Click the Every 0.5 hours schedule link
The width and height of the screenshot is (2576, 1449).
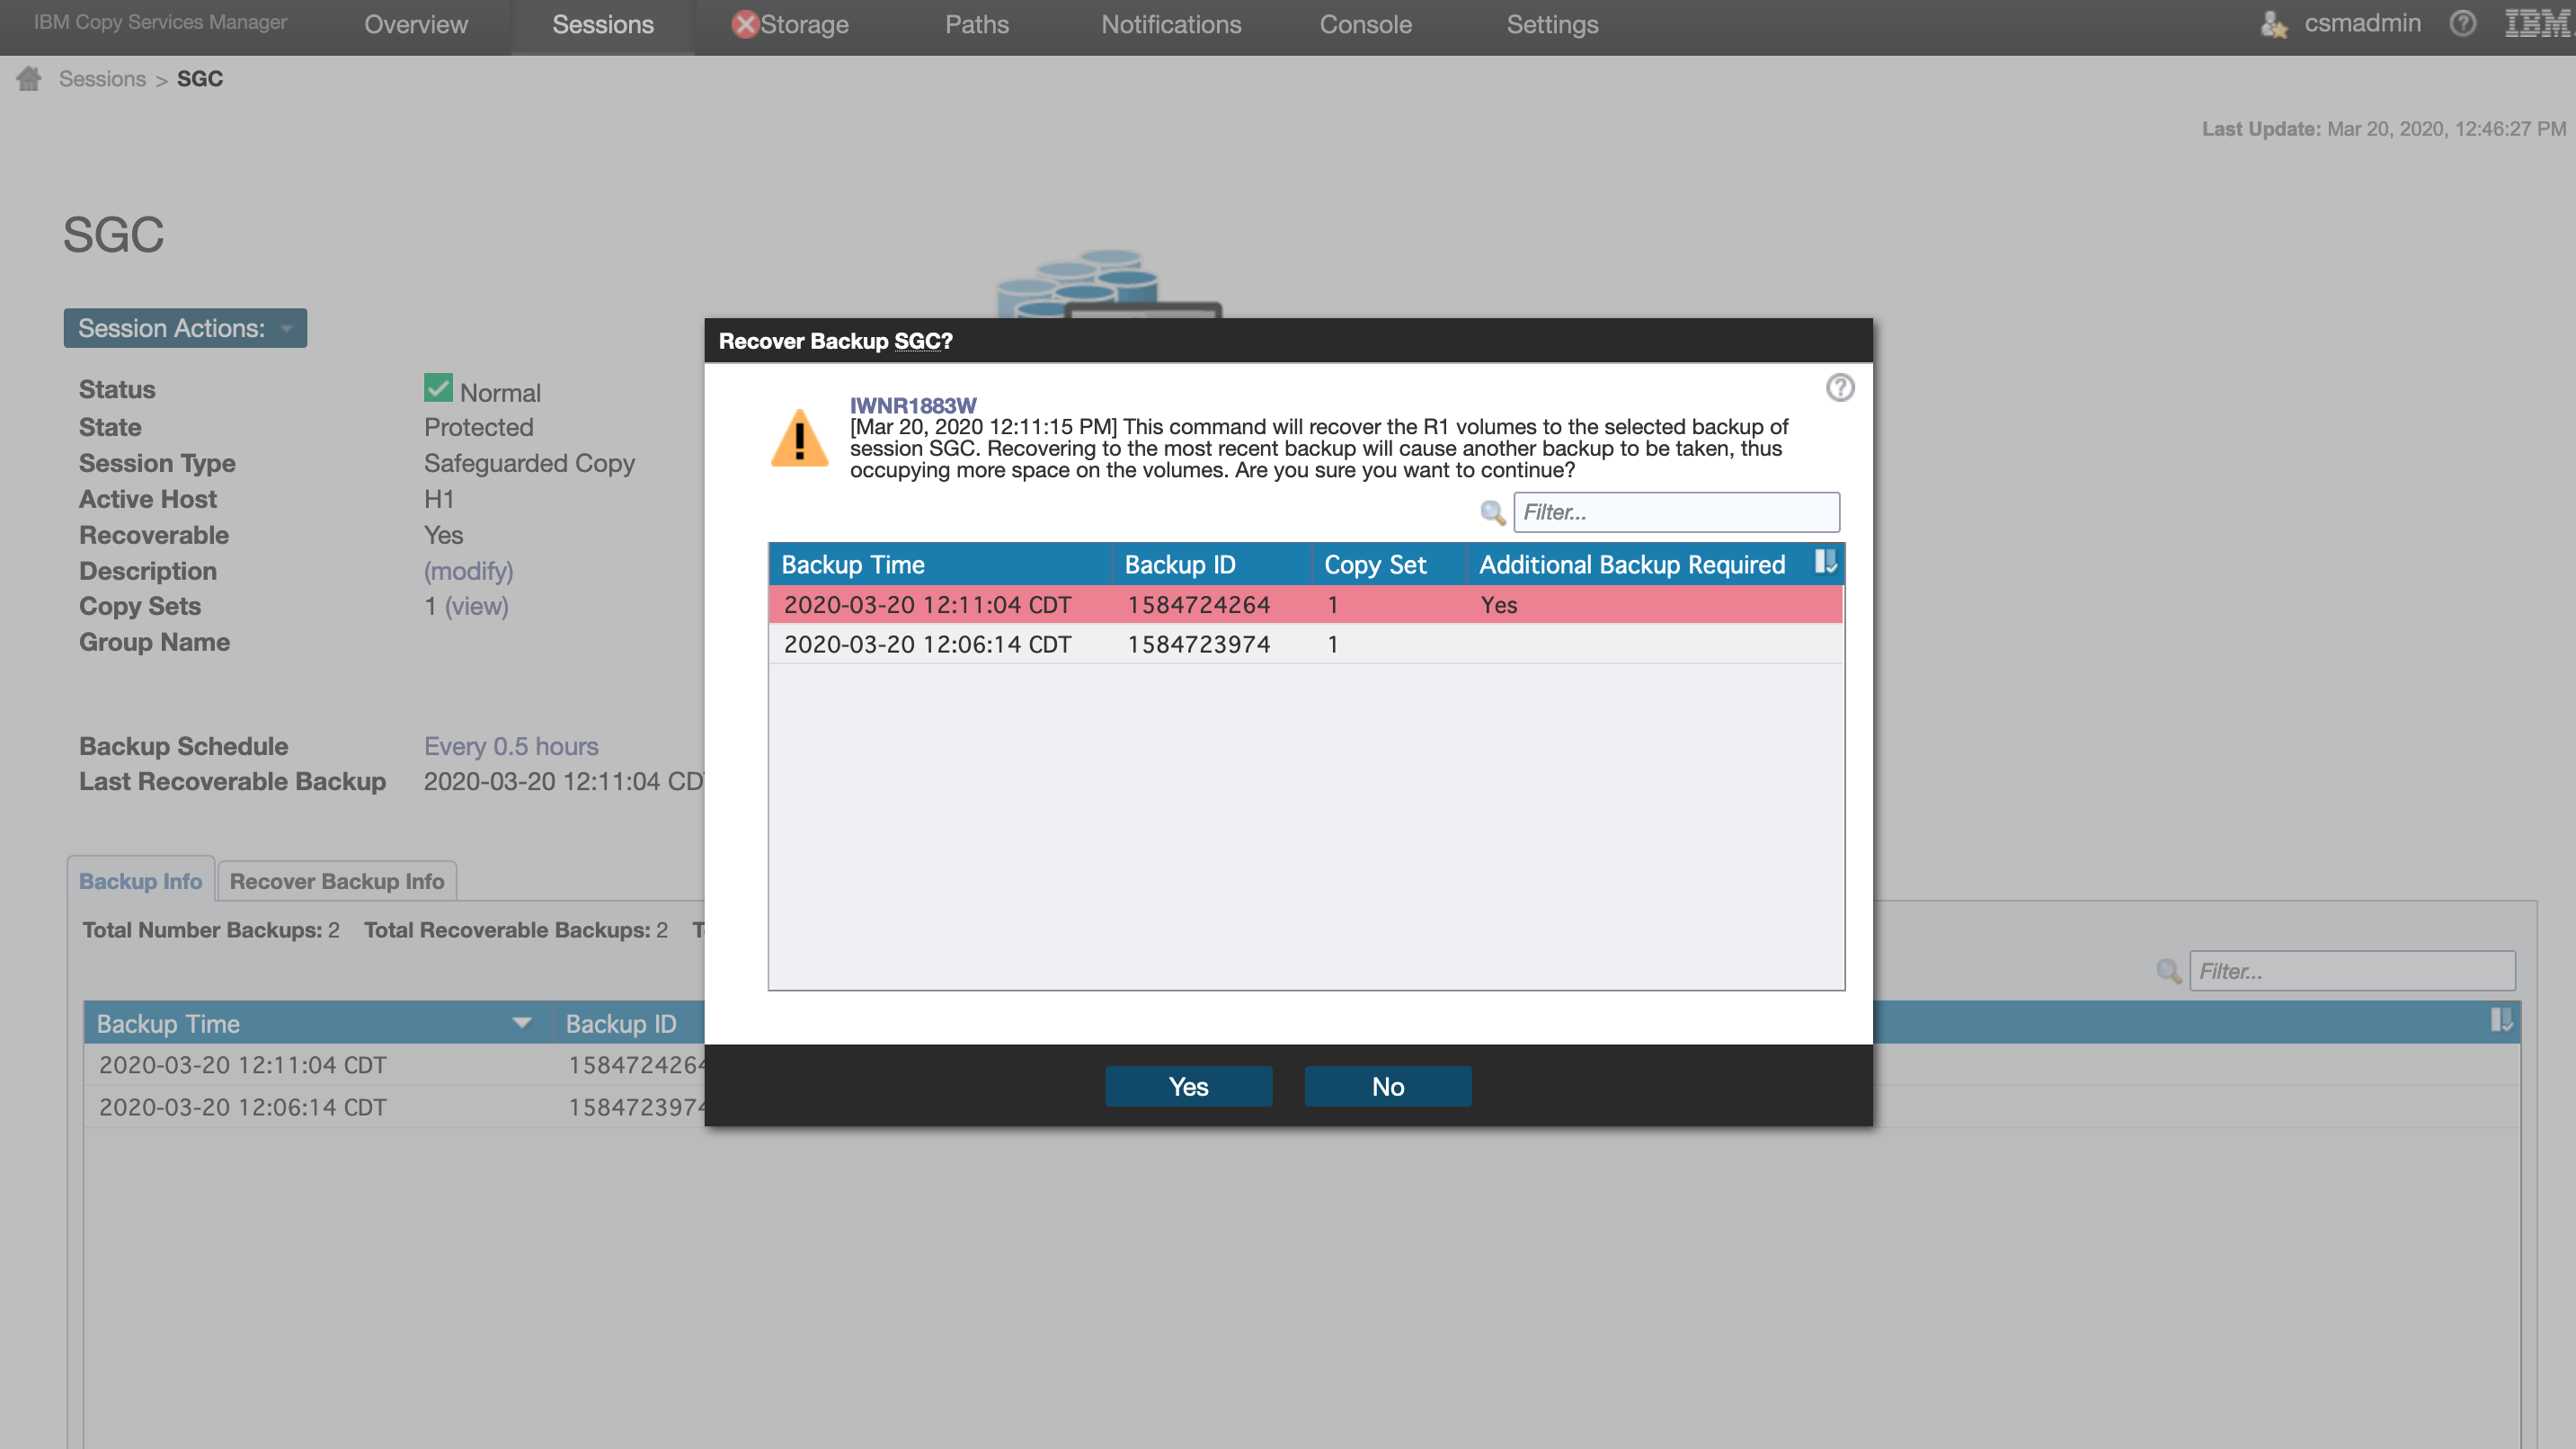[x=511, y=746]
